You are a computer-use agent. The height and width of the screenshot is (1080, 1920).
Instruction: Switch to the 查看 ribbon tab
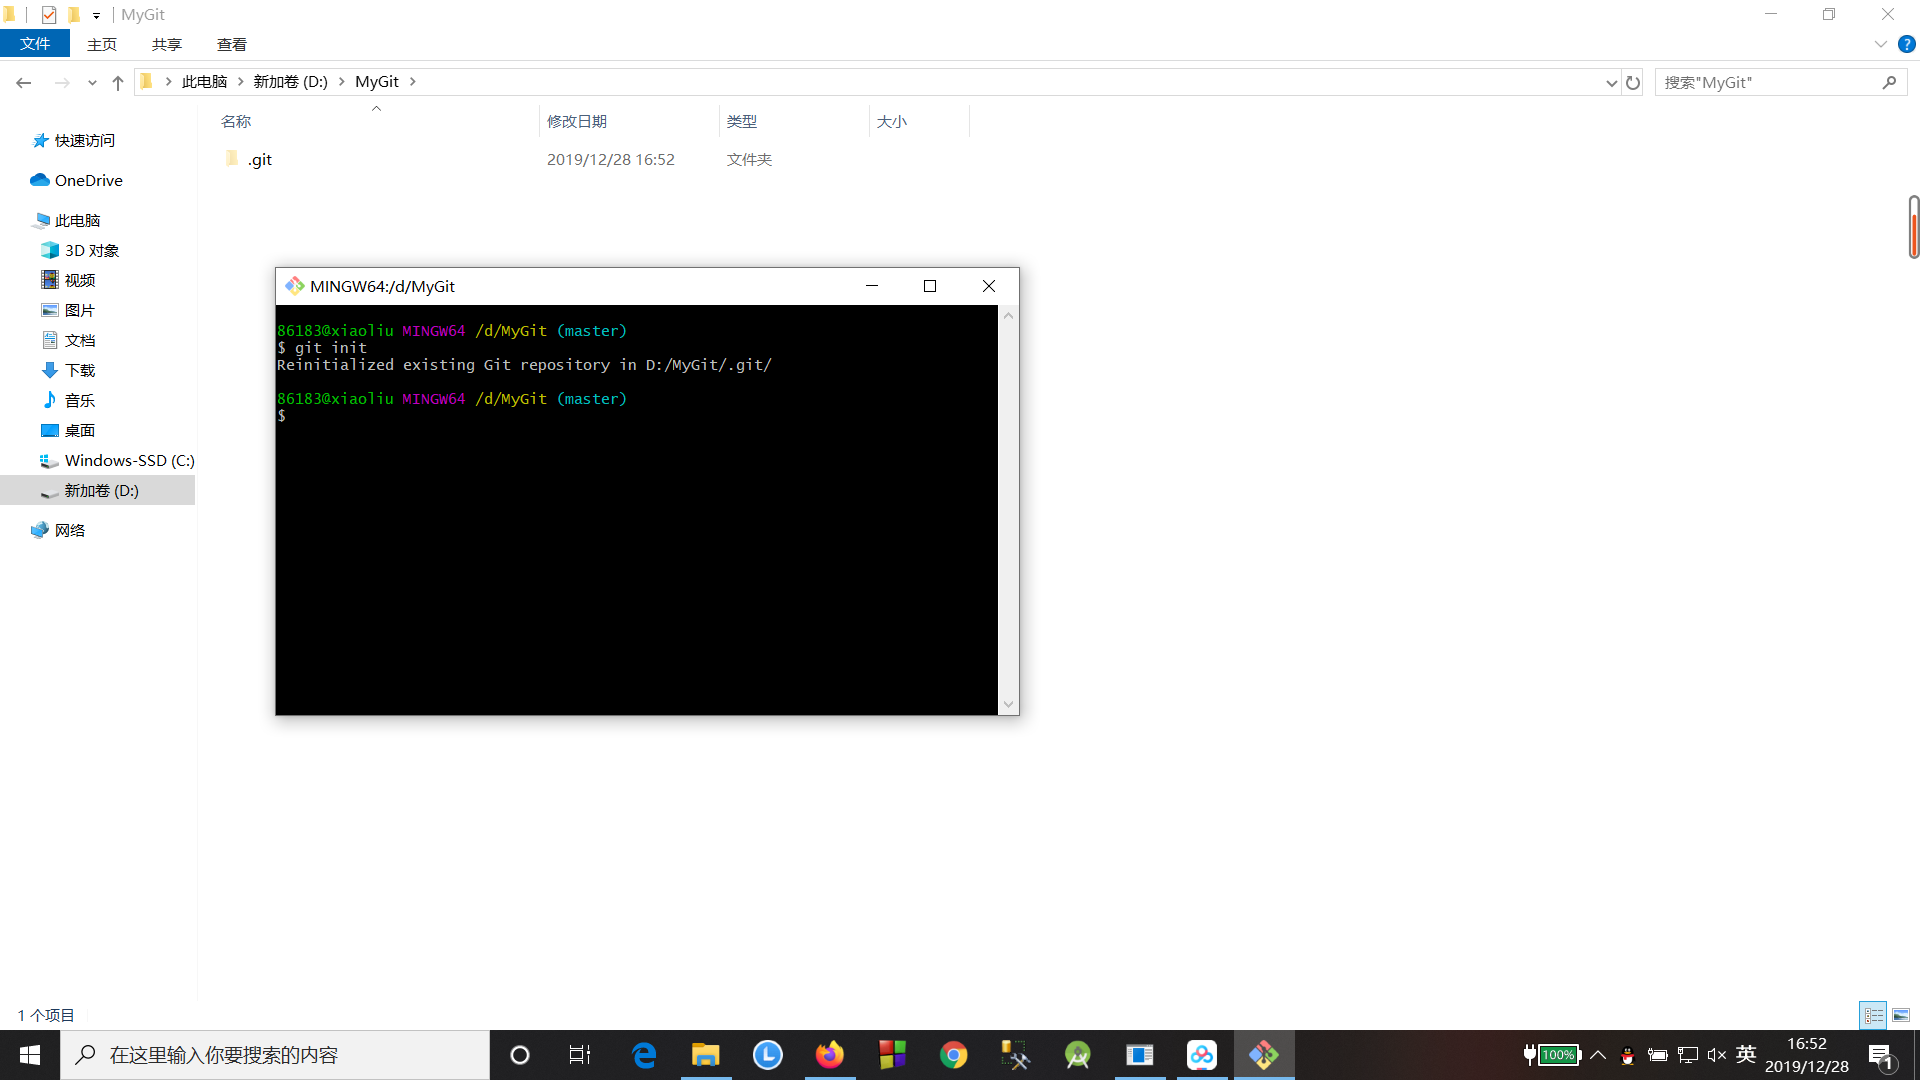click(x=231, y=44)
